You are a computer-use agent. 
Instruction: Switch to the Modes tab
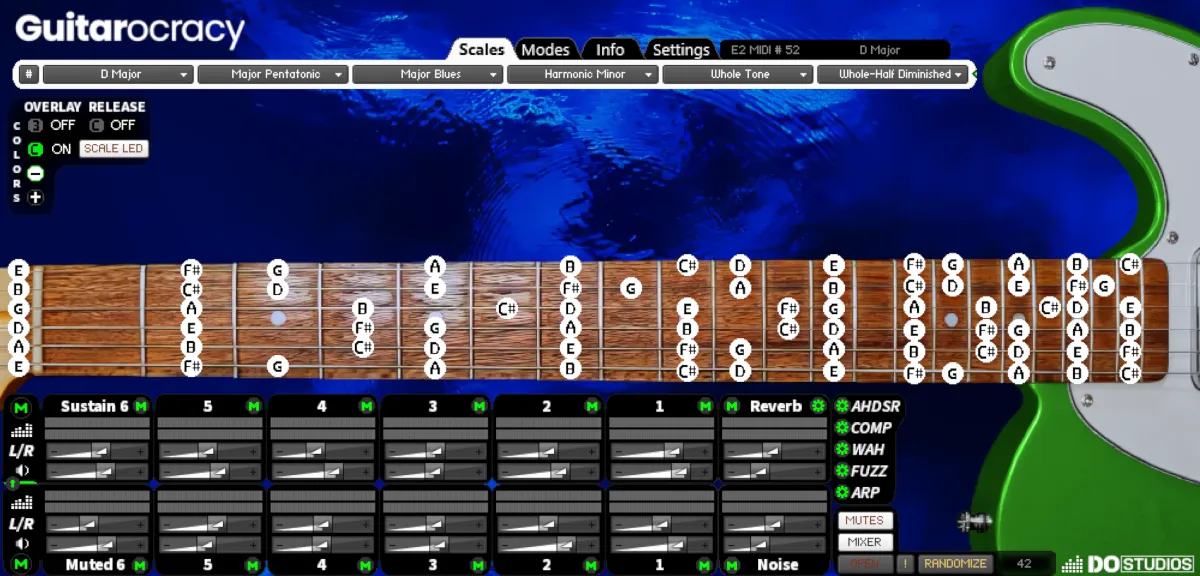pos(545,49)
